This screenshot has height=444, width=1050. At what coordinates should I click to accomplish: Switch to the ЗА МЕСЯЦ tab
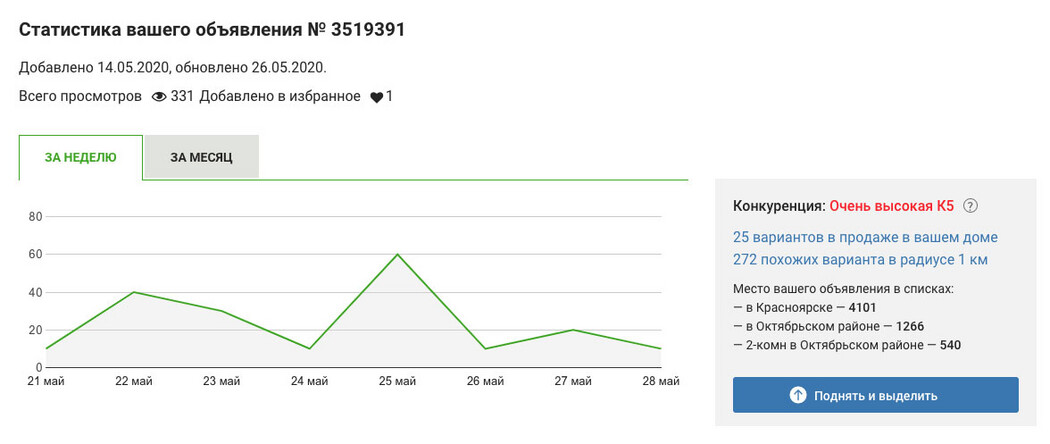[202, 157]
